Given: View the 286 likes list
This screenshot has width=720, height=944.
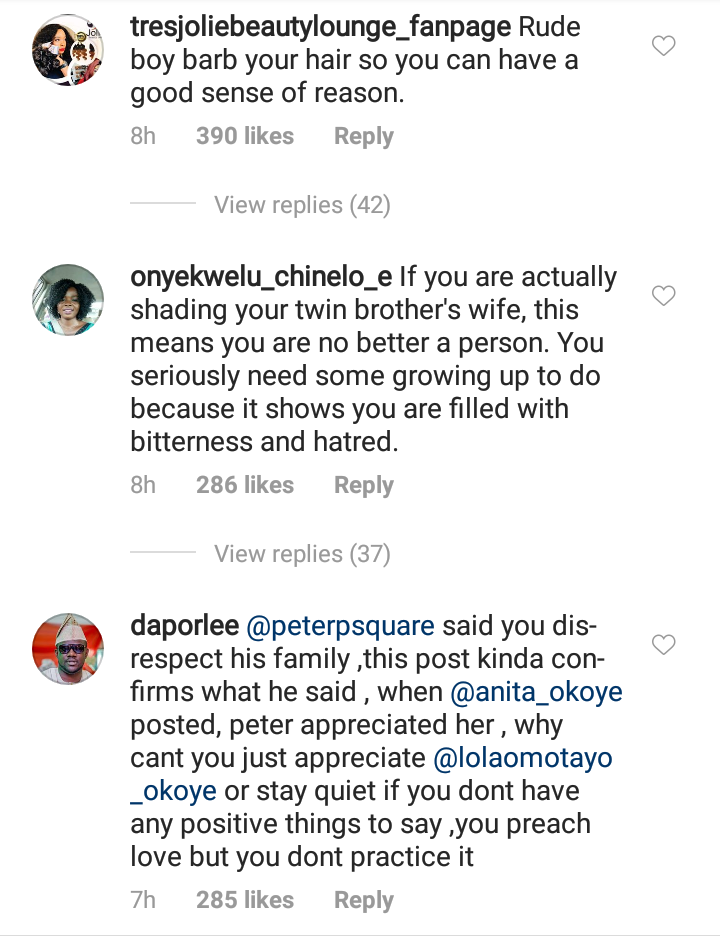Looking at the screenshot, I should click(x=245, y=485).
